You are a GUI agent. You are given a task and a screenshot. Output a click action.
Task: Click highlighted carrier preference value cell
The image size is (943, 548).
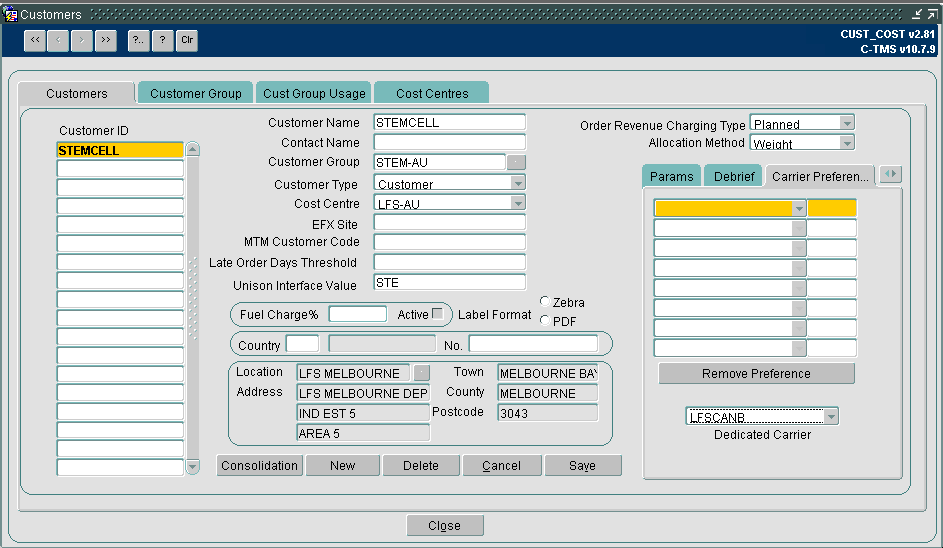832,209
